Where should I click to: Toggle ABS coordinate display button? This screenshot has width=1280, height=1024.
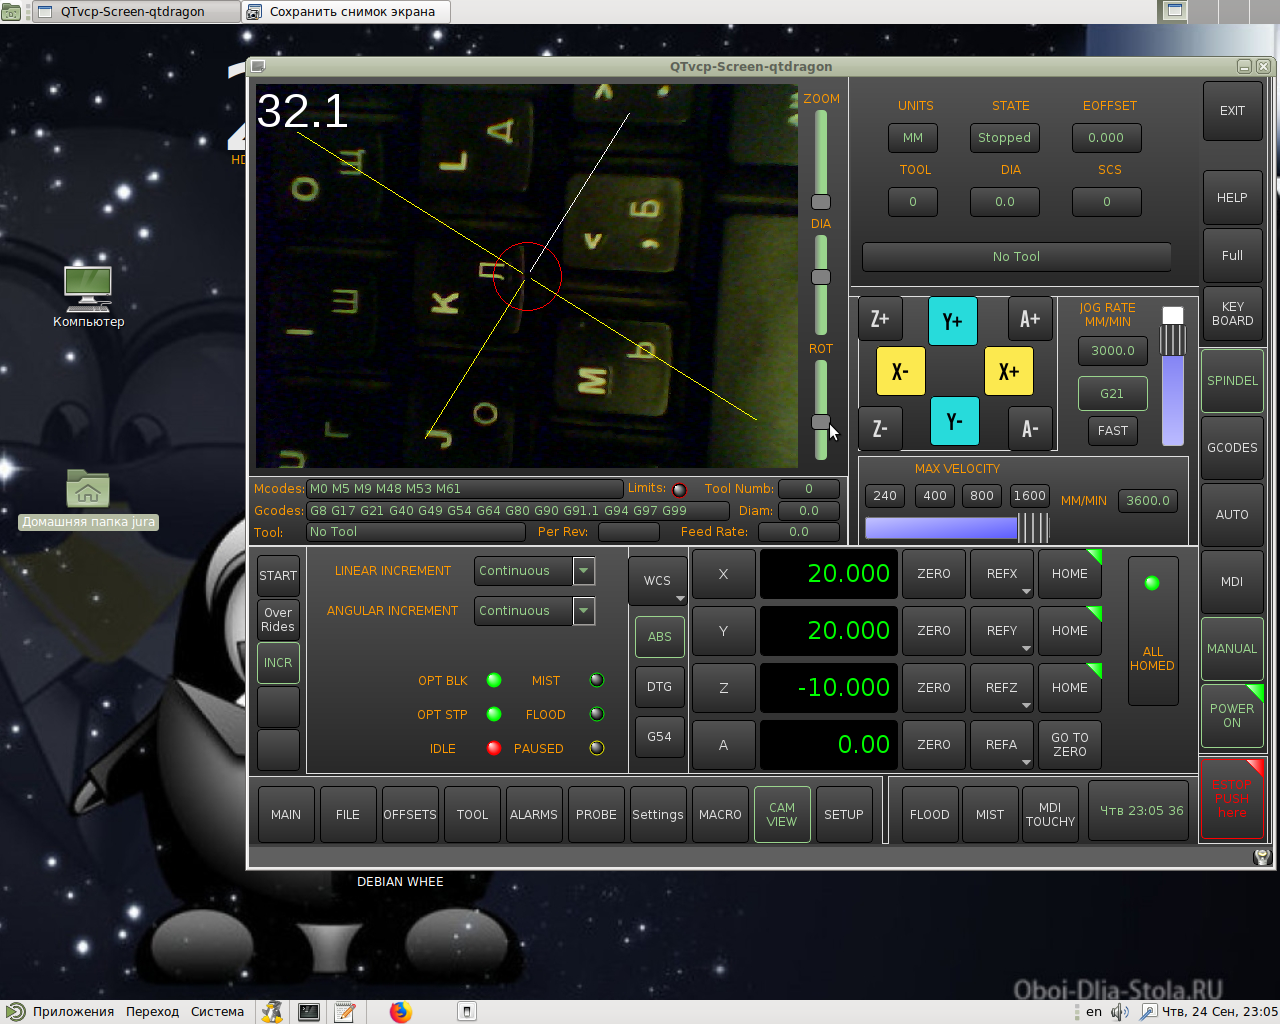tap(660, 636)
